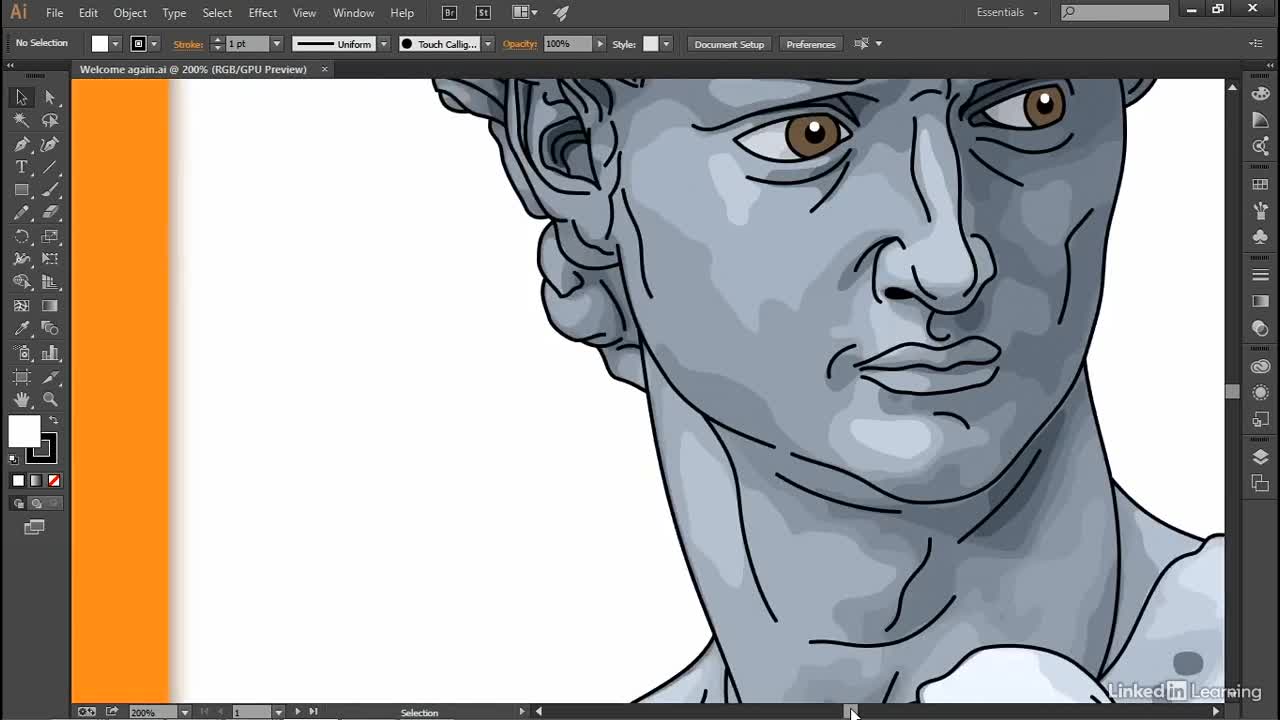The height and width of the screenshot is (720, 1280).
Task: Open the Creative Cloud Libraries panel
Action: pos(1260,367)
